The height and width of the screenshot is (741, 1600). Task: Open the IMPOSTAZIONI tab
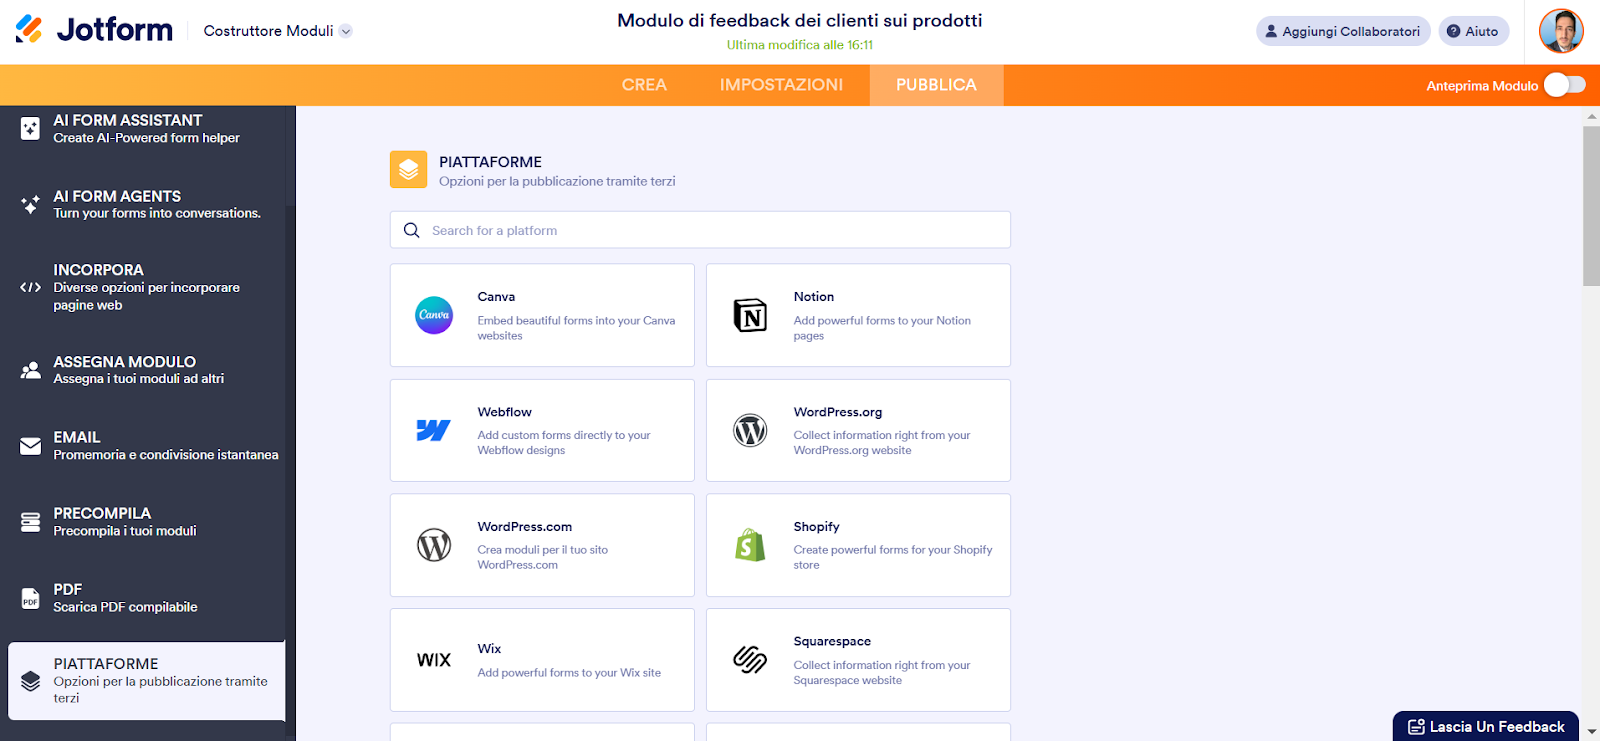click(x=781, y=85)
